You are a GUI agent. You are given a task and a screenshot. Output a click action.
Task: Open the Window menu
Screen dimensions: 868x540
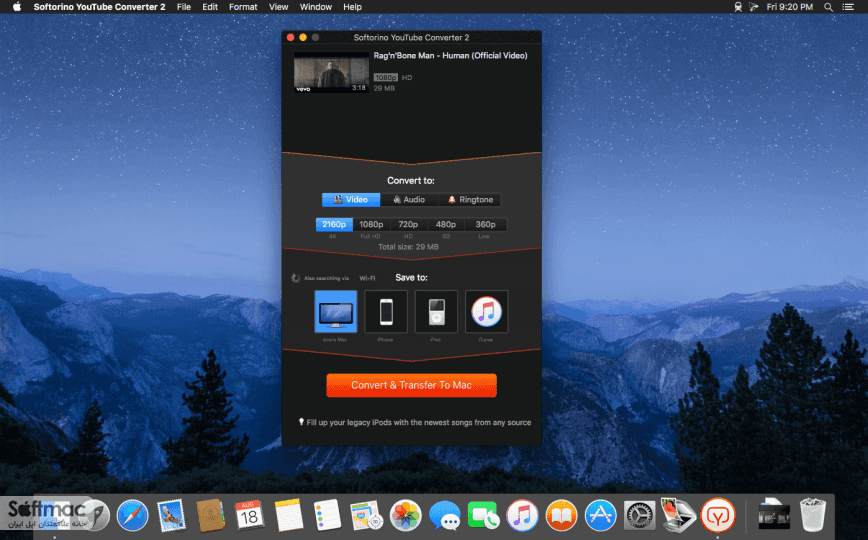coord(316,7)
